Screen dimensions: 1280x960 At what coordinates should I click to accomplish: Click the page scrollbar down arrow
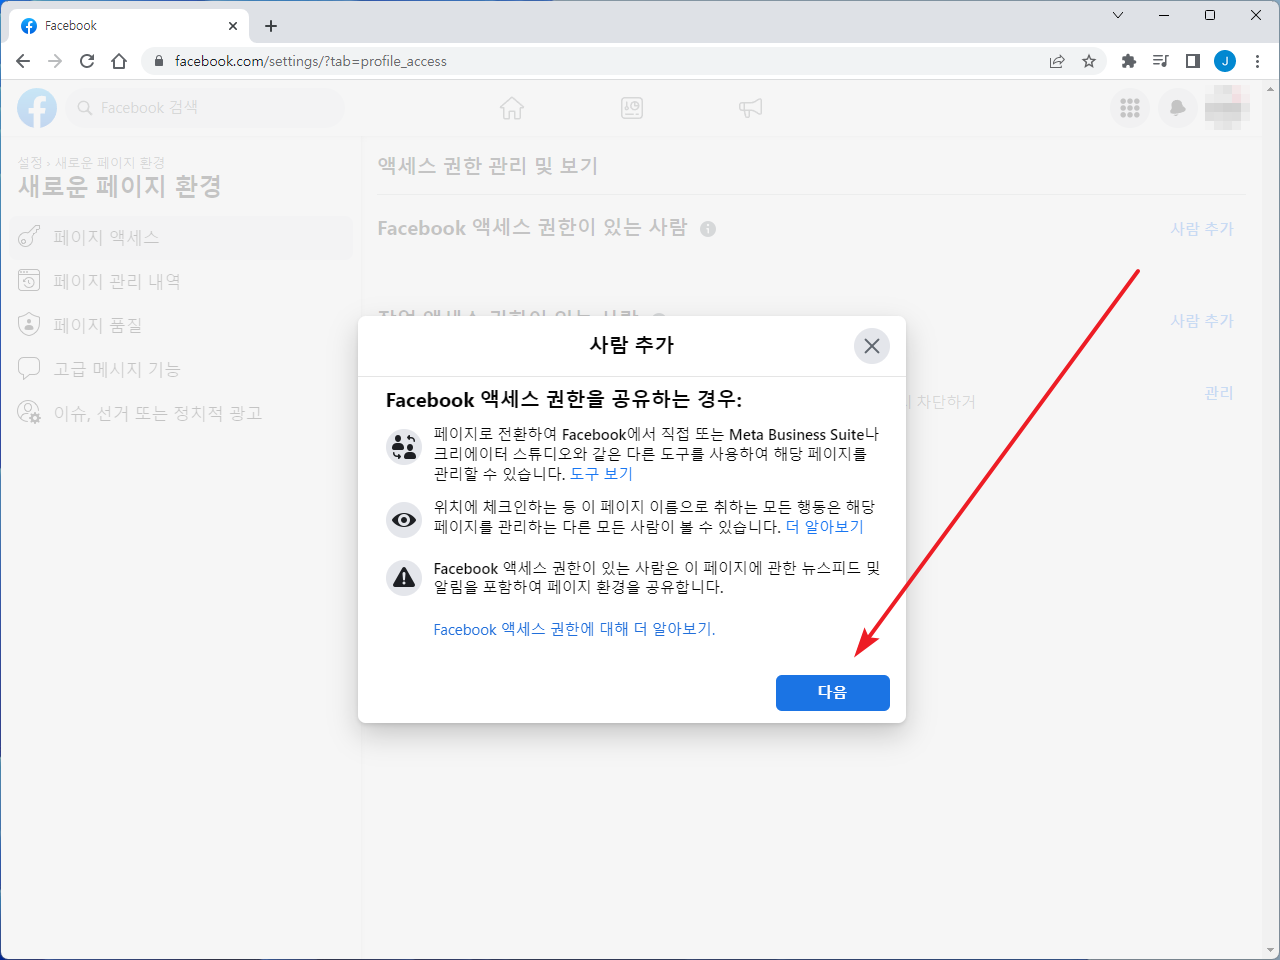(x=1271, y=950)
